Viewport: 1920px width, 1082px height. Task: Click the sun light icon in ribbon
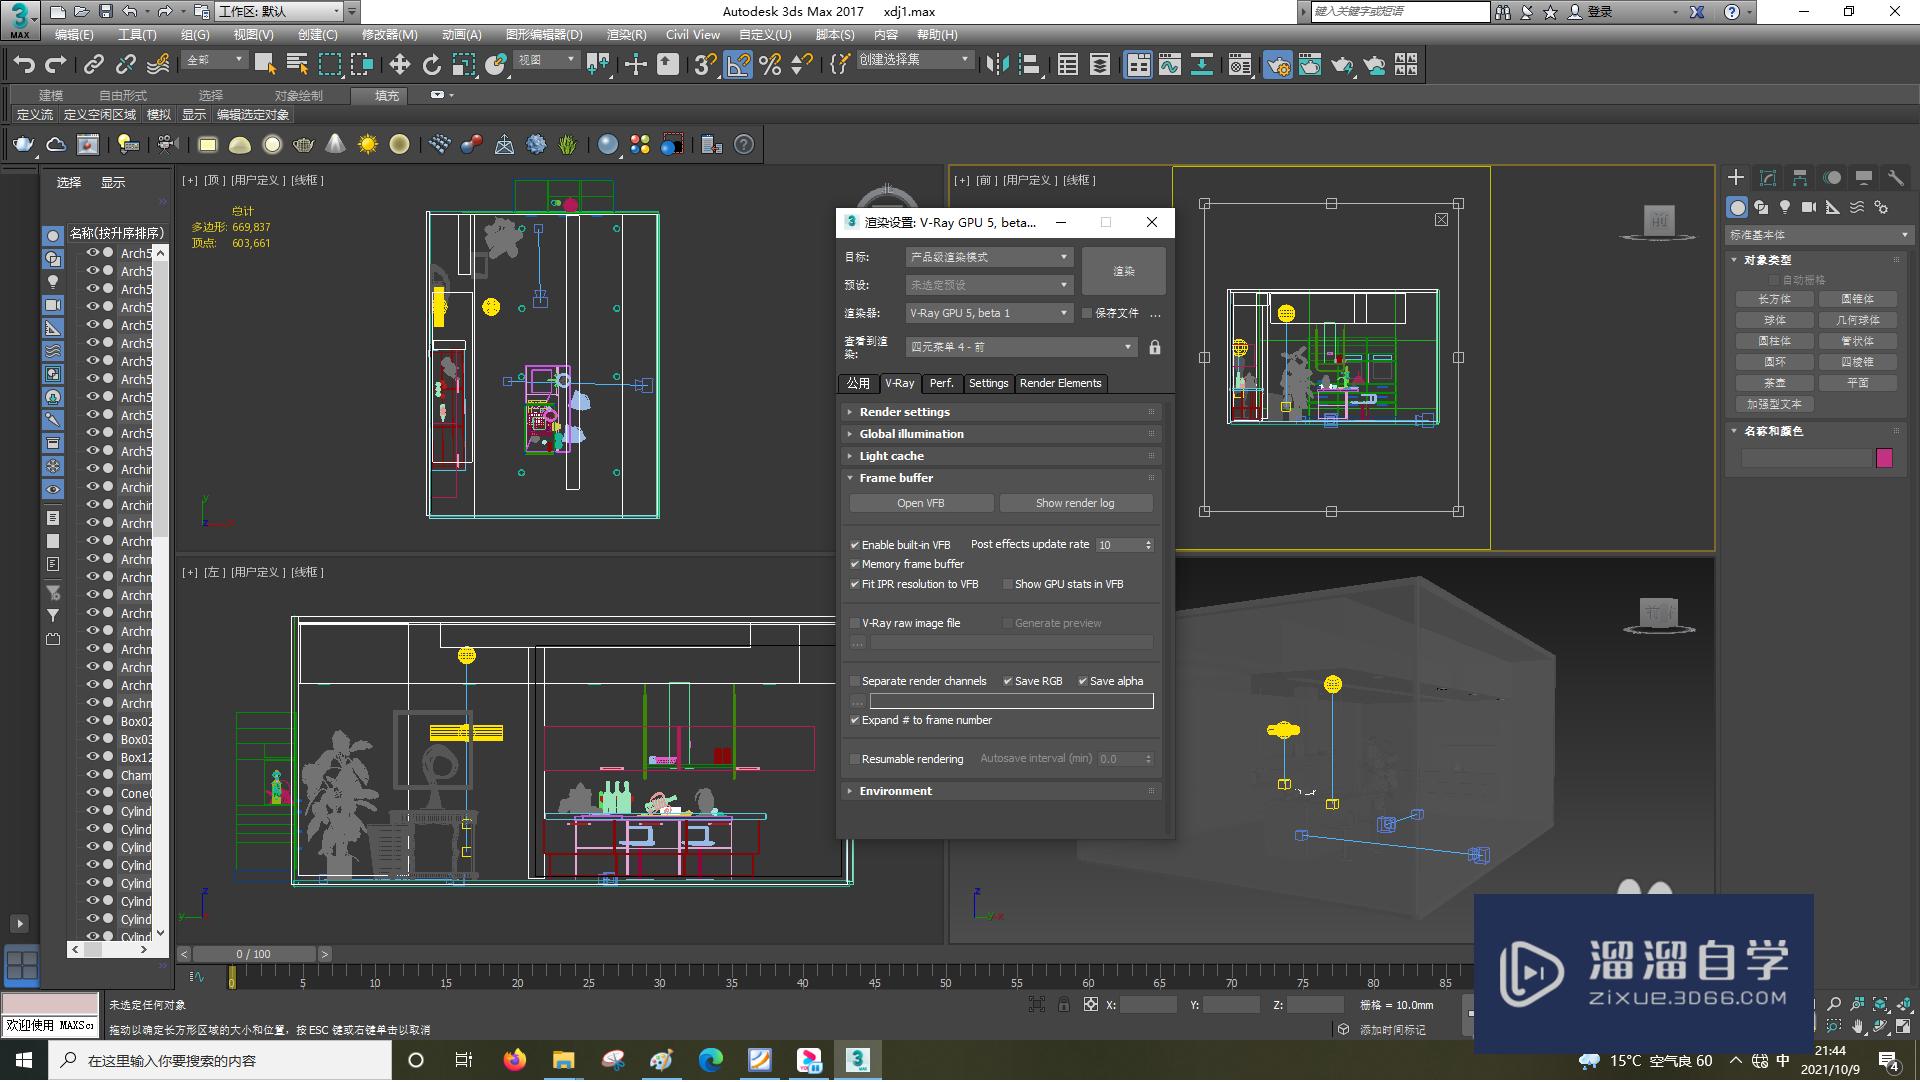pos(368,145)
